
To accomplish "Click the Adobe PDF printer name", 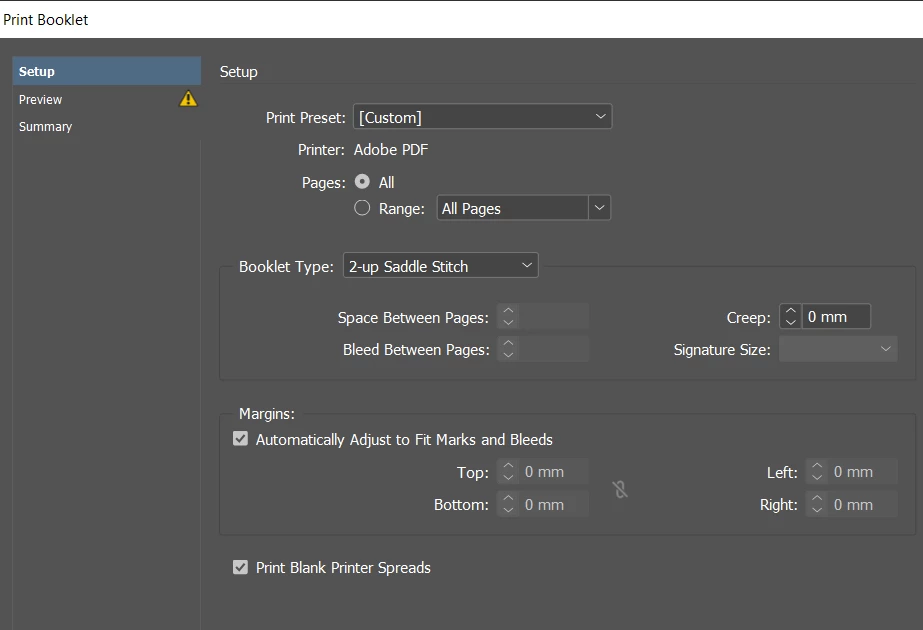I will (391, 150).
